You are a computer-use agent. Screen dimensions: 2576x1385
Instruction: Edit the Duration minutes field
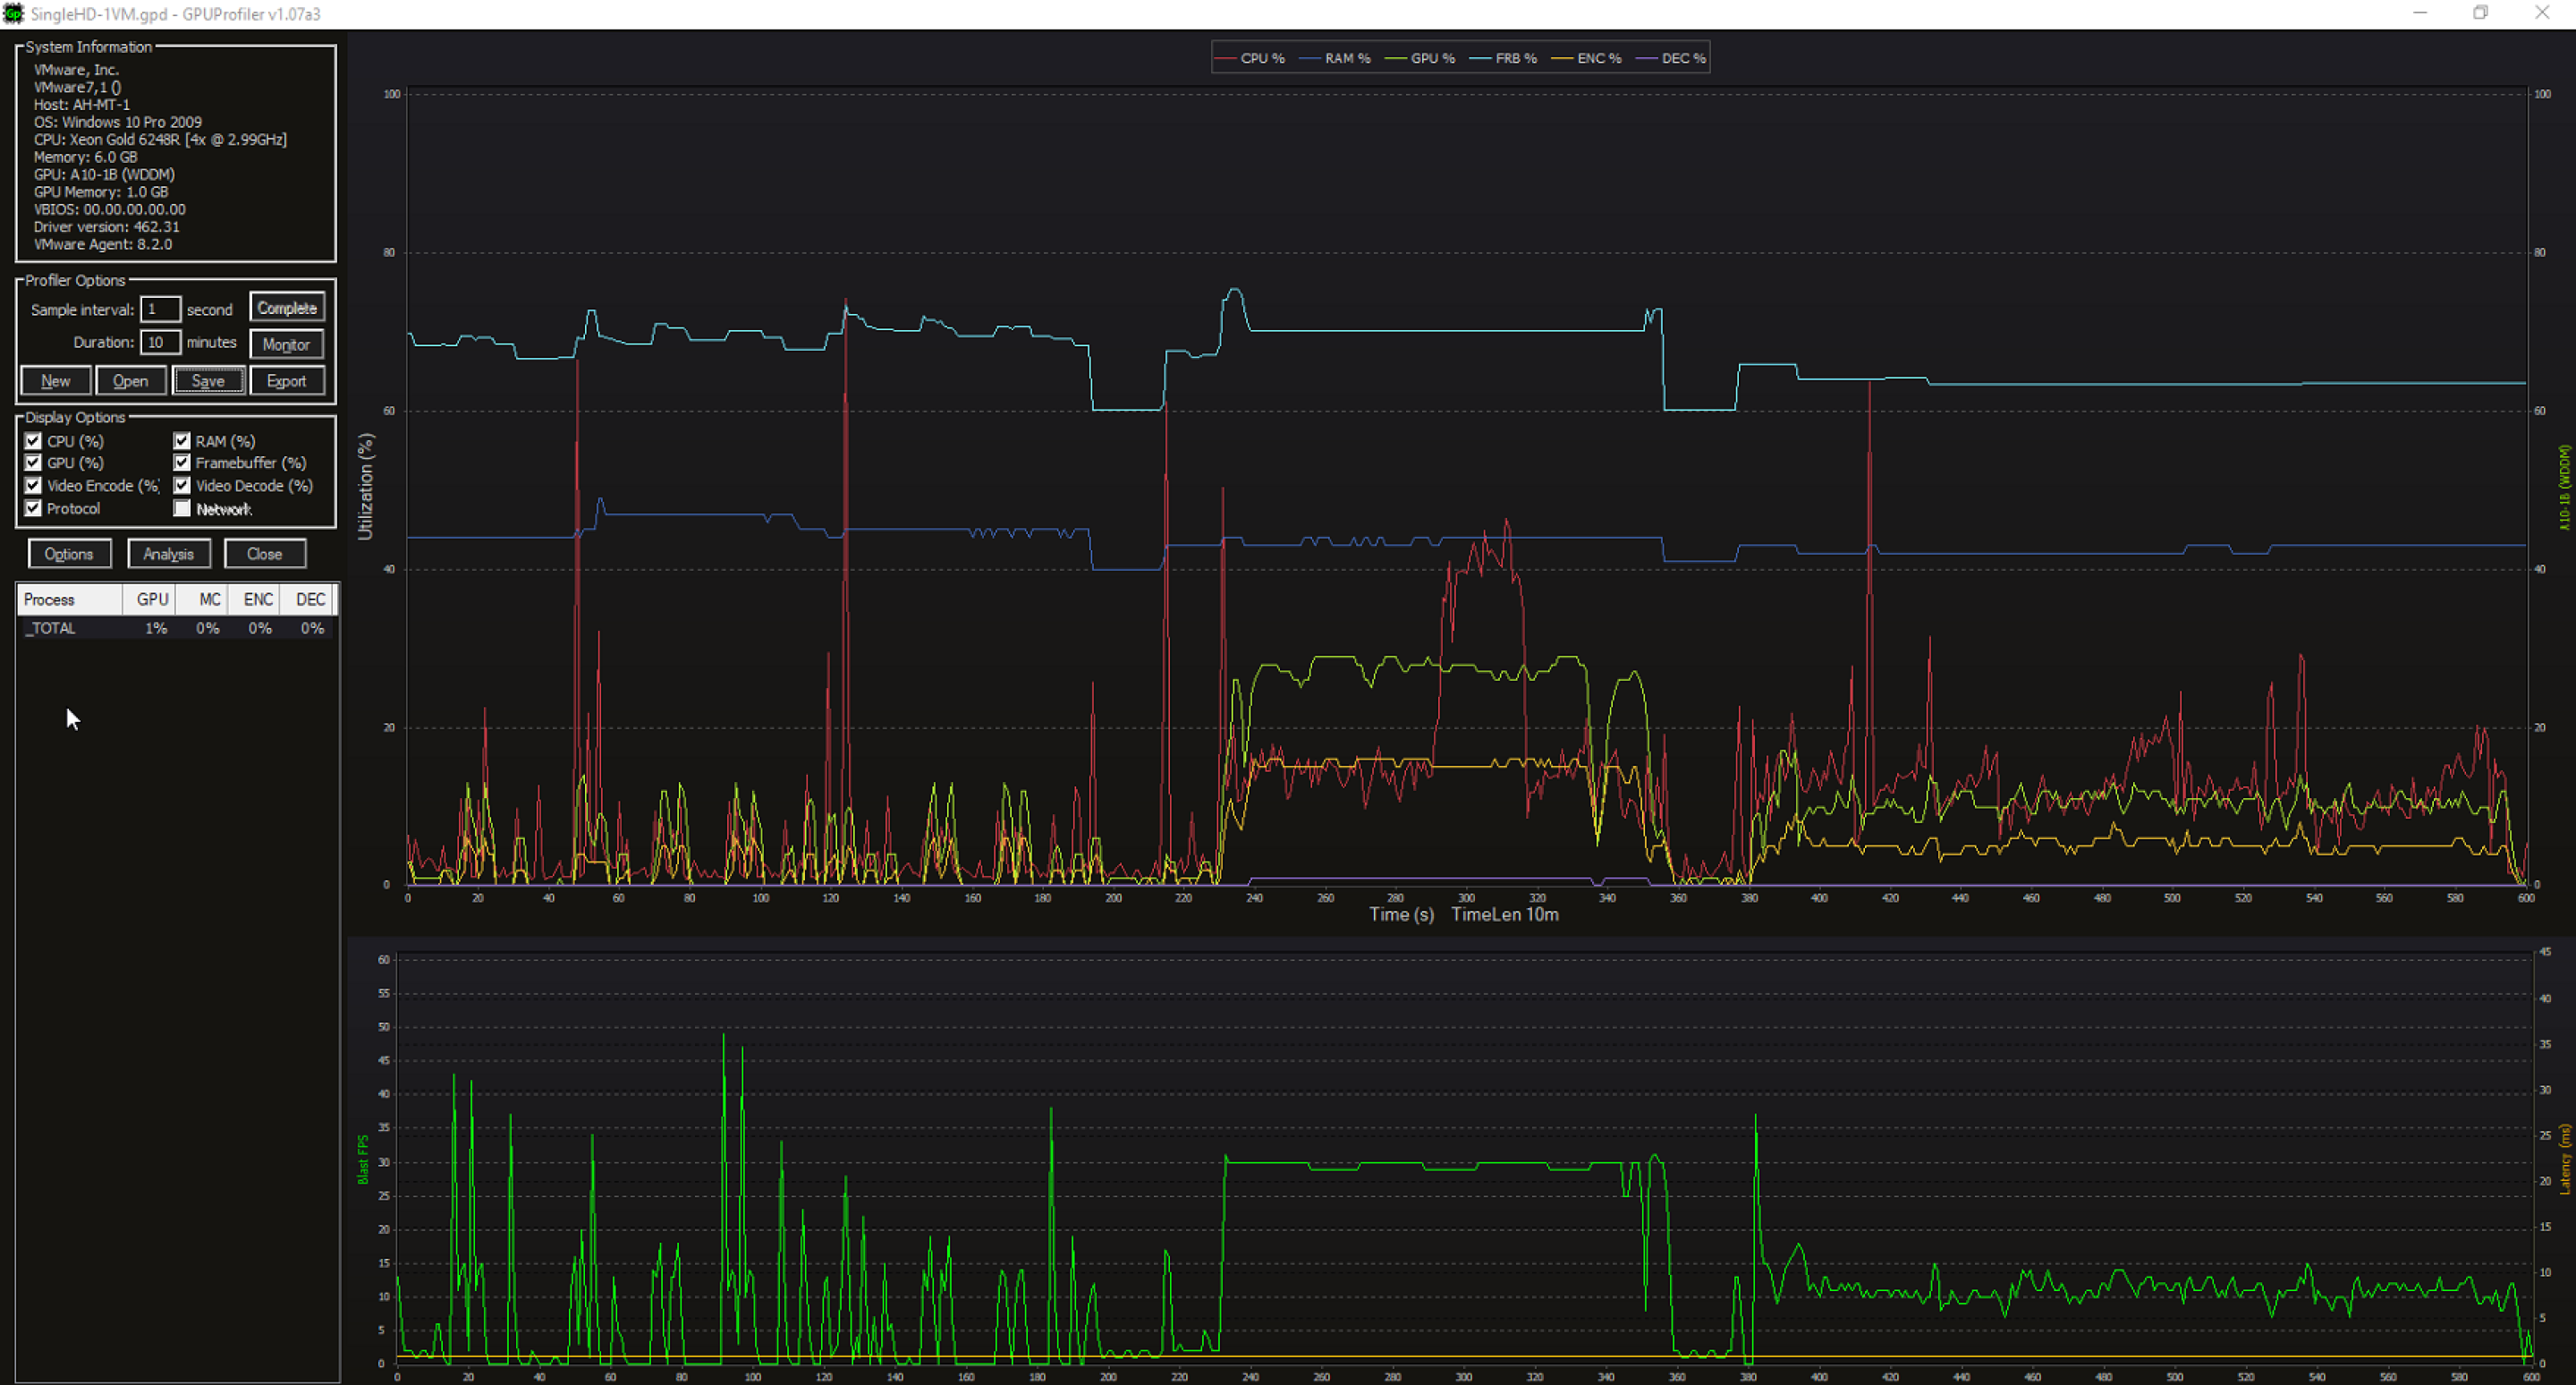[x=161, y=342]
